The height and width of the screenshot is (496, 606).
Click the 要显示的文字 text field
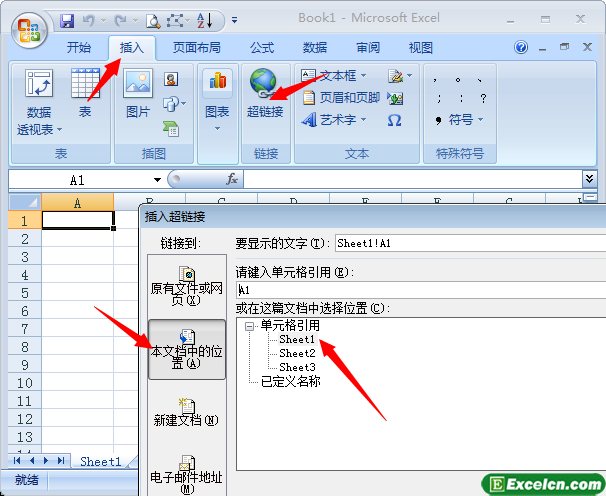tap(470, 243)
